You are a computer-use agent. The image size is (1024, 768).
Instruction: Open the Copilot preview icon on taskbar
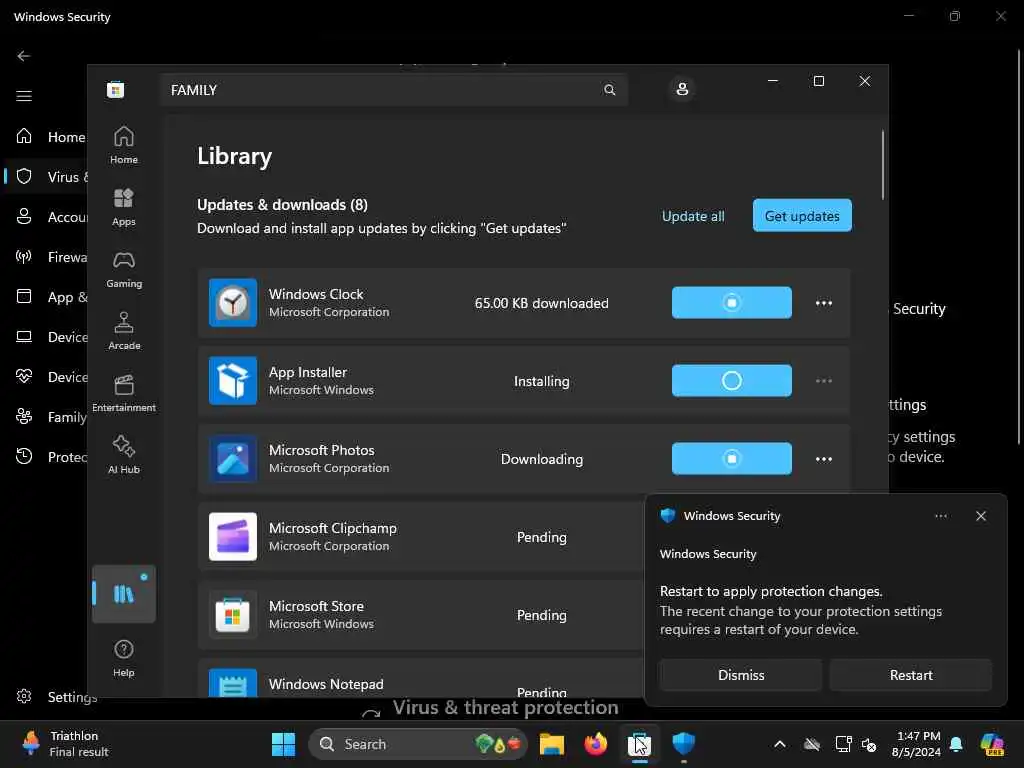pos(992,744)
